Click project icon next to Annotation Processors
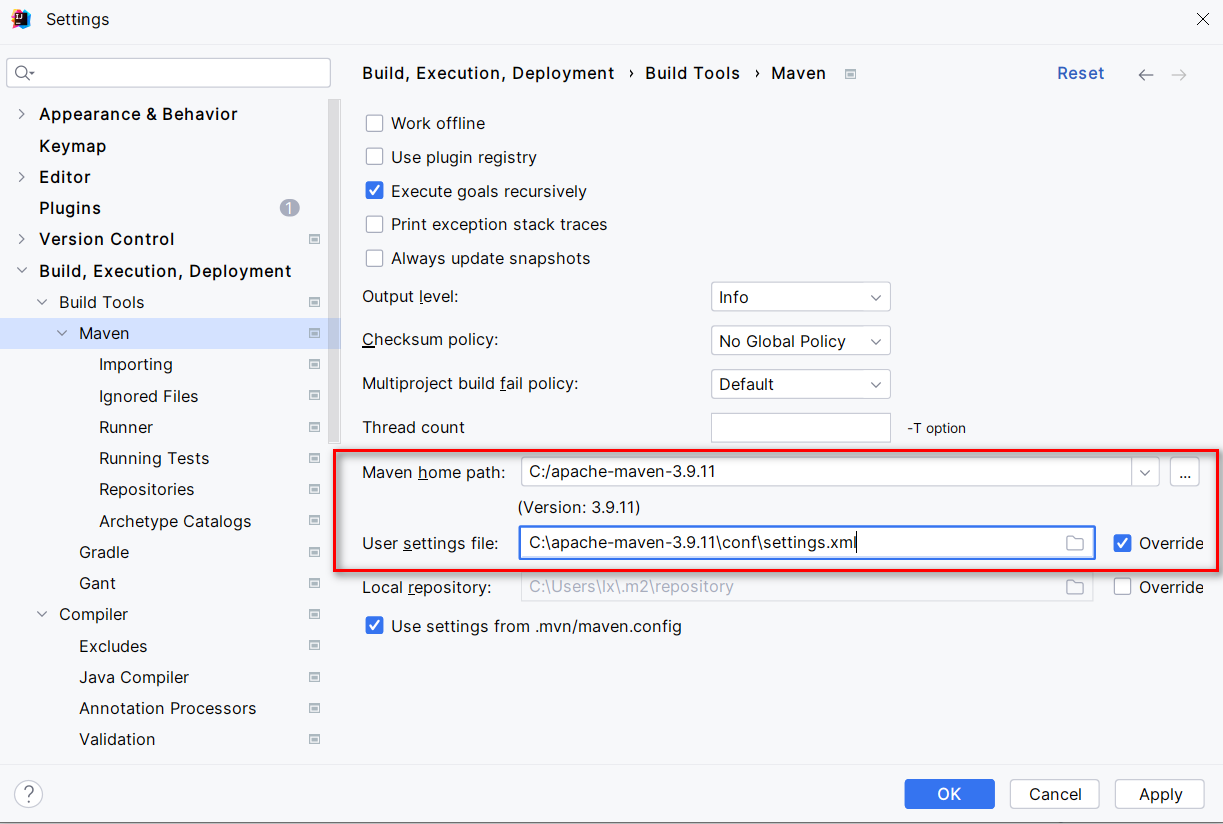Image resolution: width=1223 pixels, height=824 pixels. 315,708
